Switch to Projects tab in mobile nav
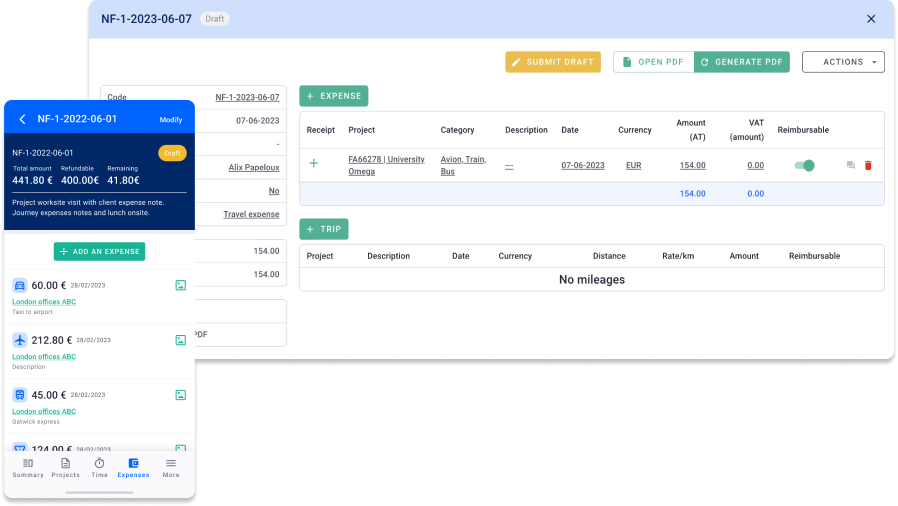The width and height of the screenshot is (898, 506). coord(65,468)
